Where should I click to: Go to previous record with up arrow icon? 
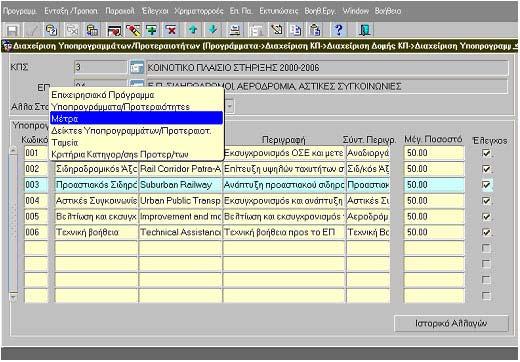click(x=193, y=30)
